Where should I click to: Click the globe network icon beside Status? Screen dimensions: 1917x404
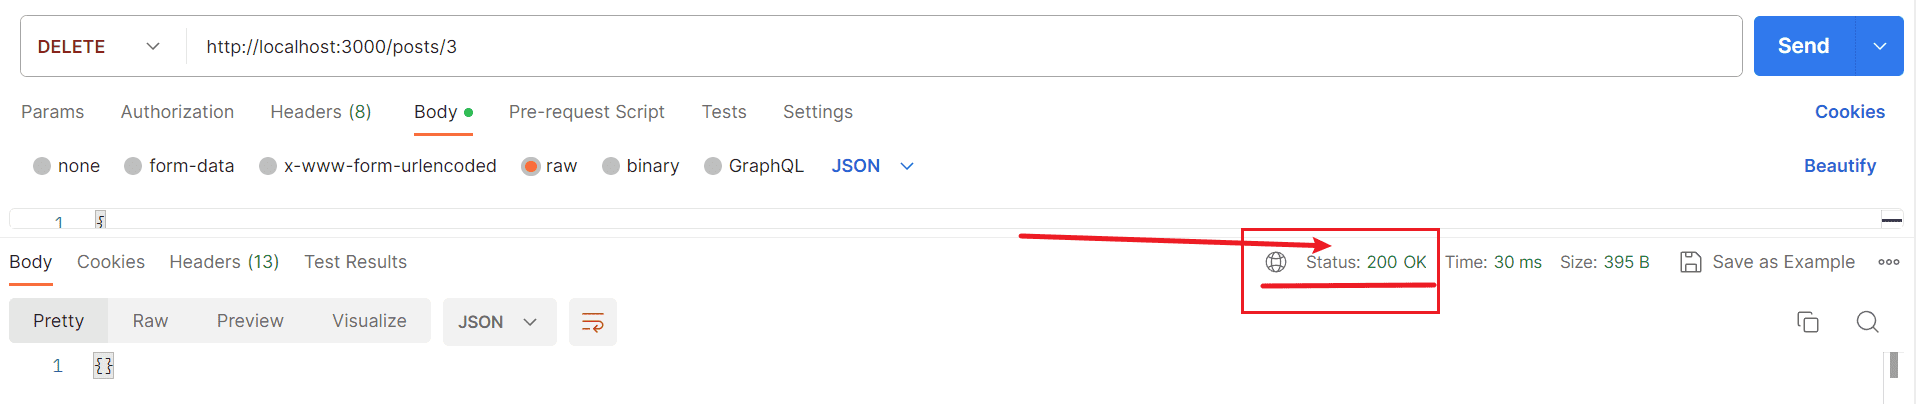[1276, 262]
